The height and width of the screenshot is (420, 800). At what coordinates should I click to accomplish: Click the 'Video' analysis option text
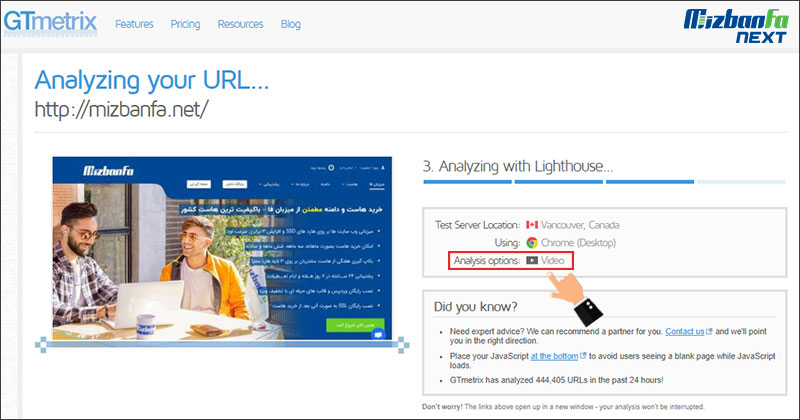[553, 260]
